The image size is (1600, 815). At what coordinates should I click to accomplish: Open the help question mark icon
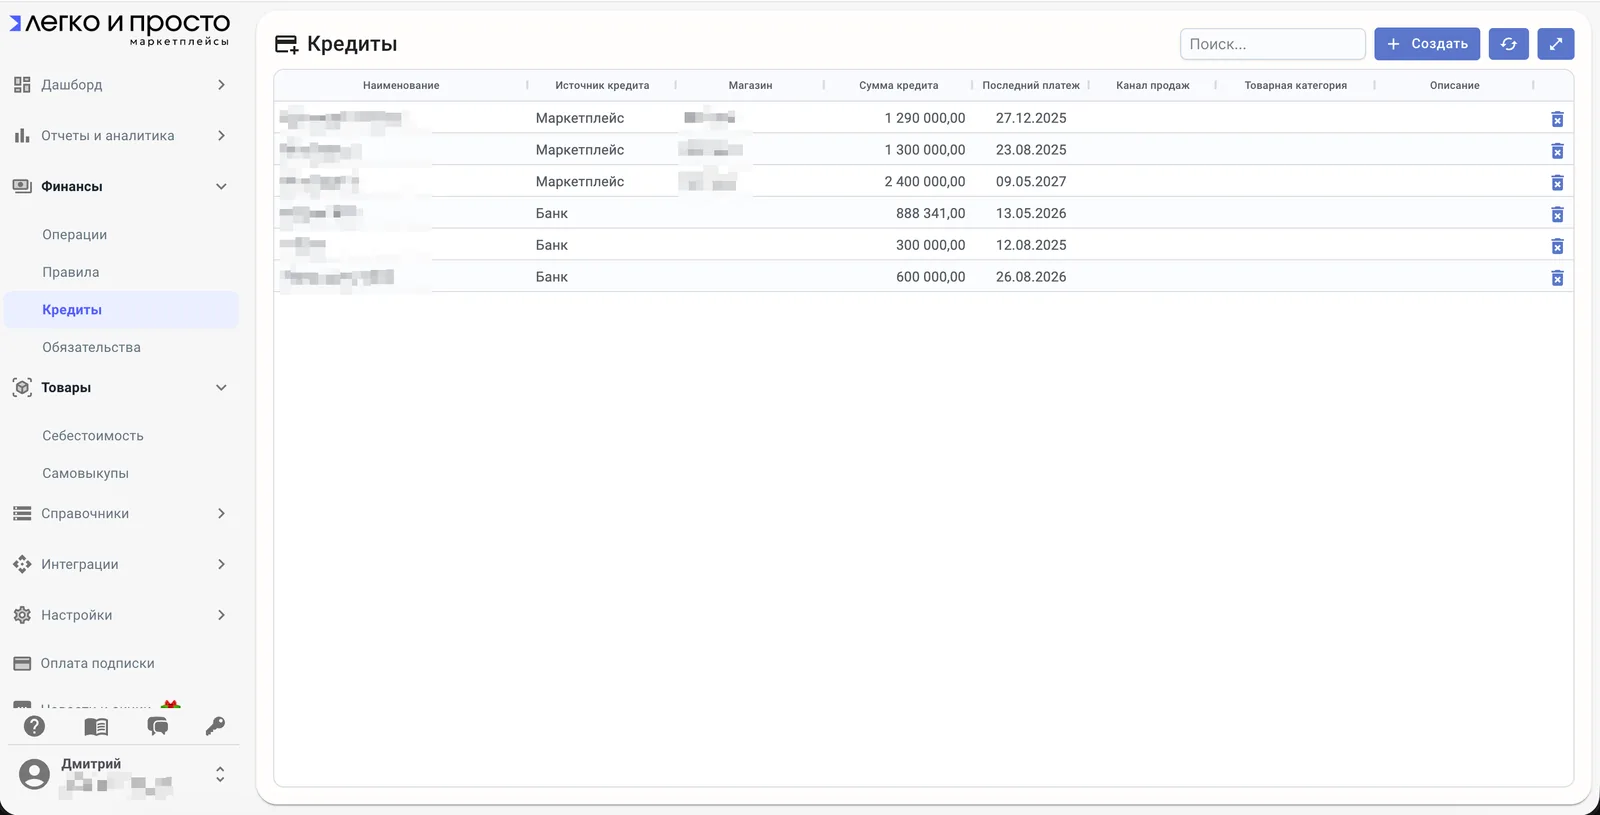click(x=35, y=726)
